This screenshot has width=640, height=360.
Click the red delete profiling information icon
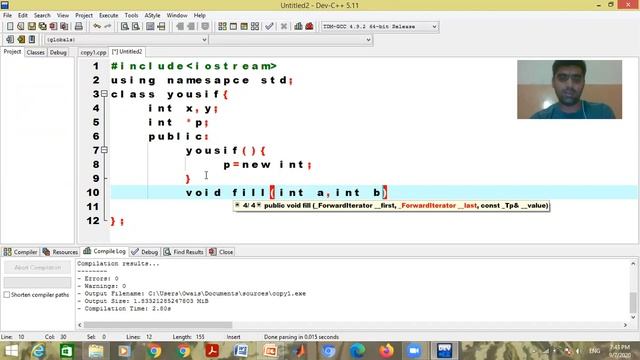click(x=309, y=27)
